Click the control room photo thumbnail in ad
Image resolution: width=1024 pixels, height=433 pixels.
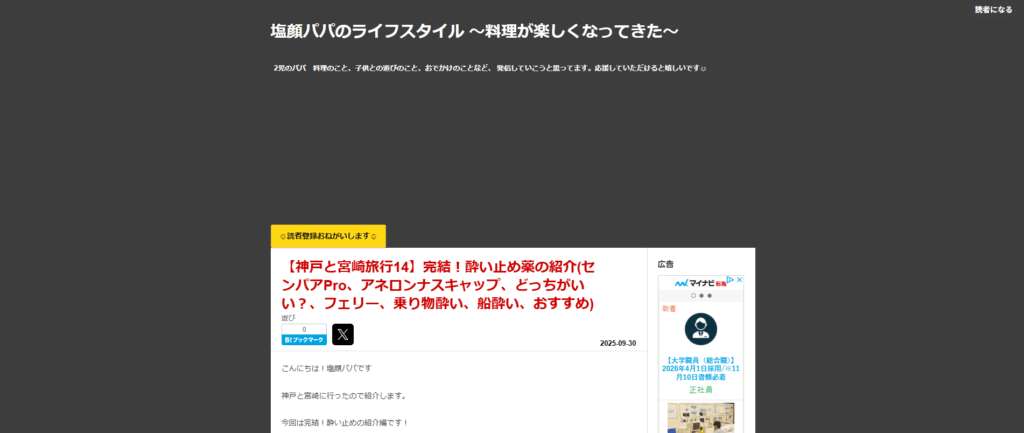[700, 417]
